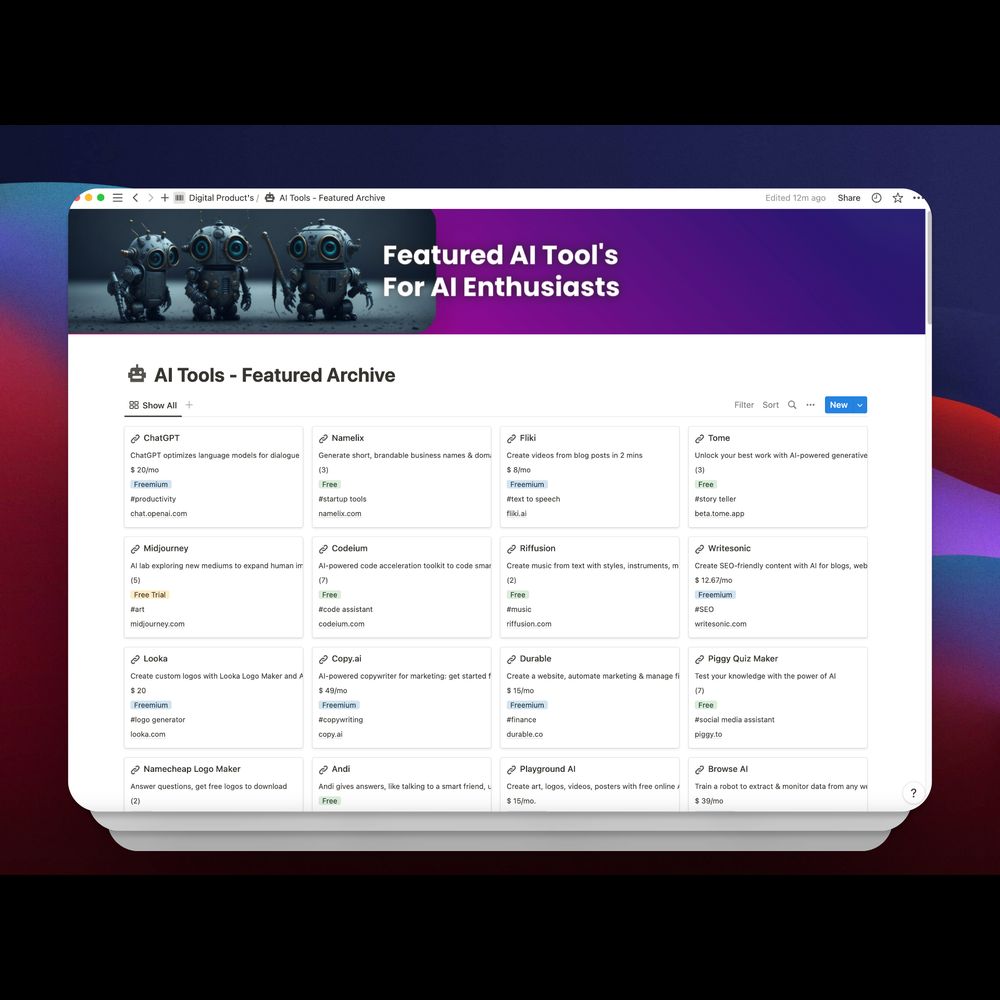Select the Show All view tab
Image resolution: width=1000 pixels, height=1000 pixels.
pyautogui.click(x=153, y=406)
